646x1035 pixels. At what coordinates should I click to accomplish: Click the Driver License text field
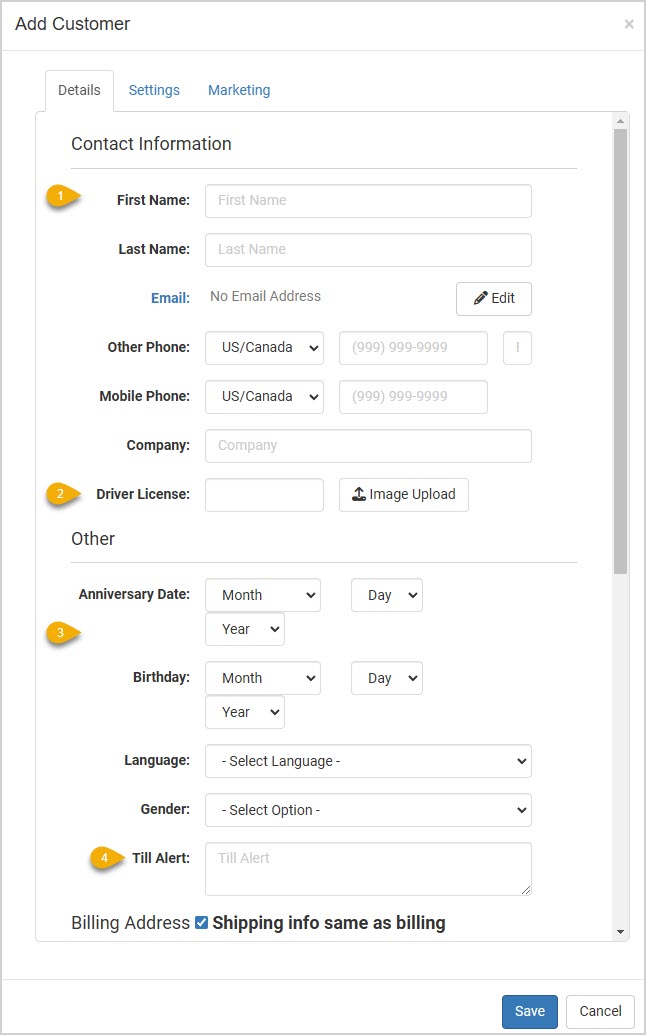click(x=264, y=494)
